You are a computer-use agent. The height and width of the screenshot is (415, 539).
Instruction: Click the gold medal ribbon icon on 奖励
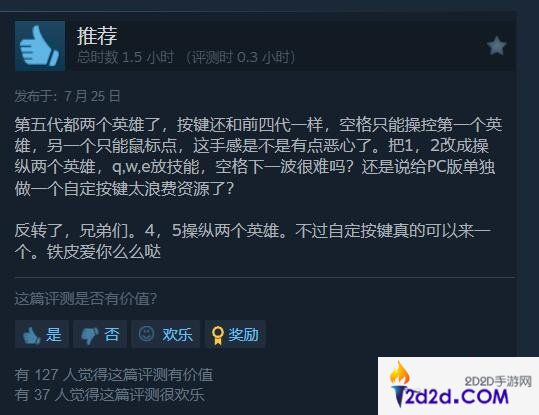click(217, 335)
